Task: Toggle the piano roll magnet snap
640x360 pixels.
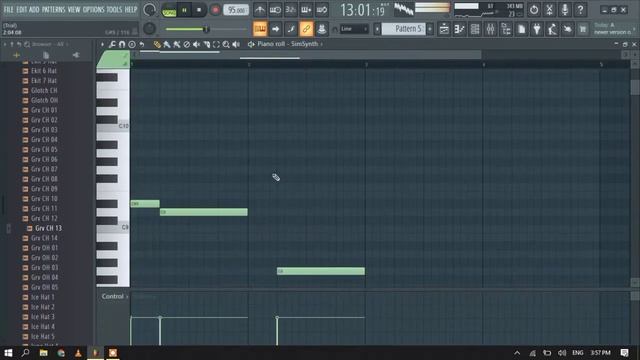Action: coord(122,44)
